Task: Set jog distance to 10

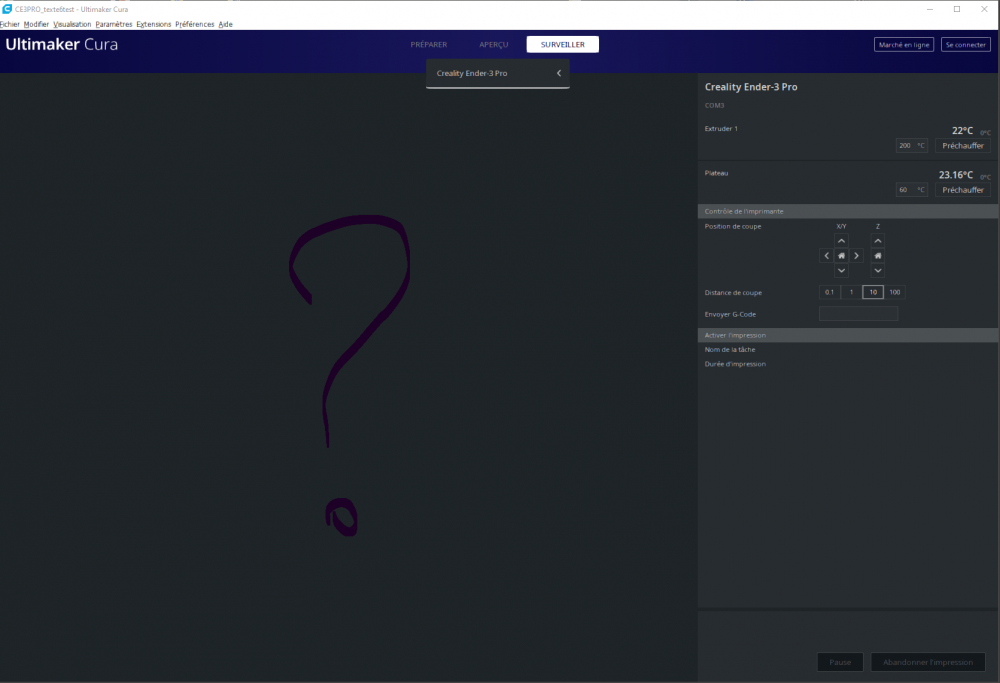Action: [872, 292]
